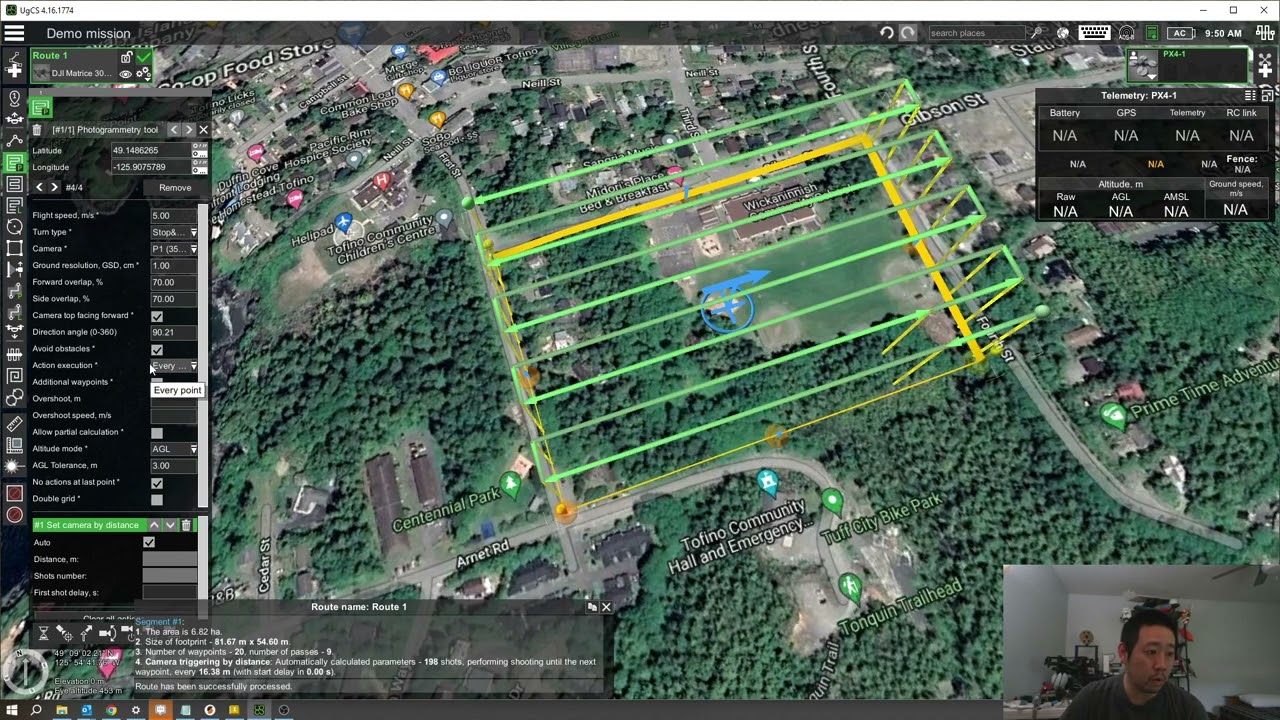This screenshot has height=720, width=1280.
Task: Click the Latitude value field
Action: click(x=151, y=150)
